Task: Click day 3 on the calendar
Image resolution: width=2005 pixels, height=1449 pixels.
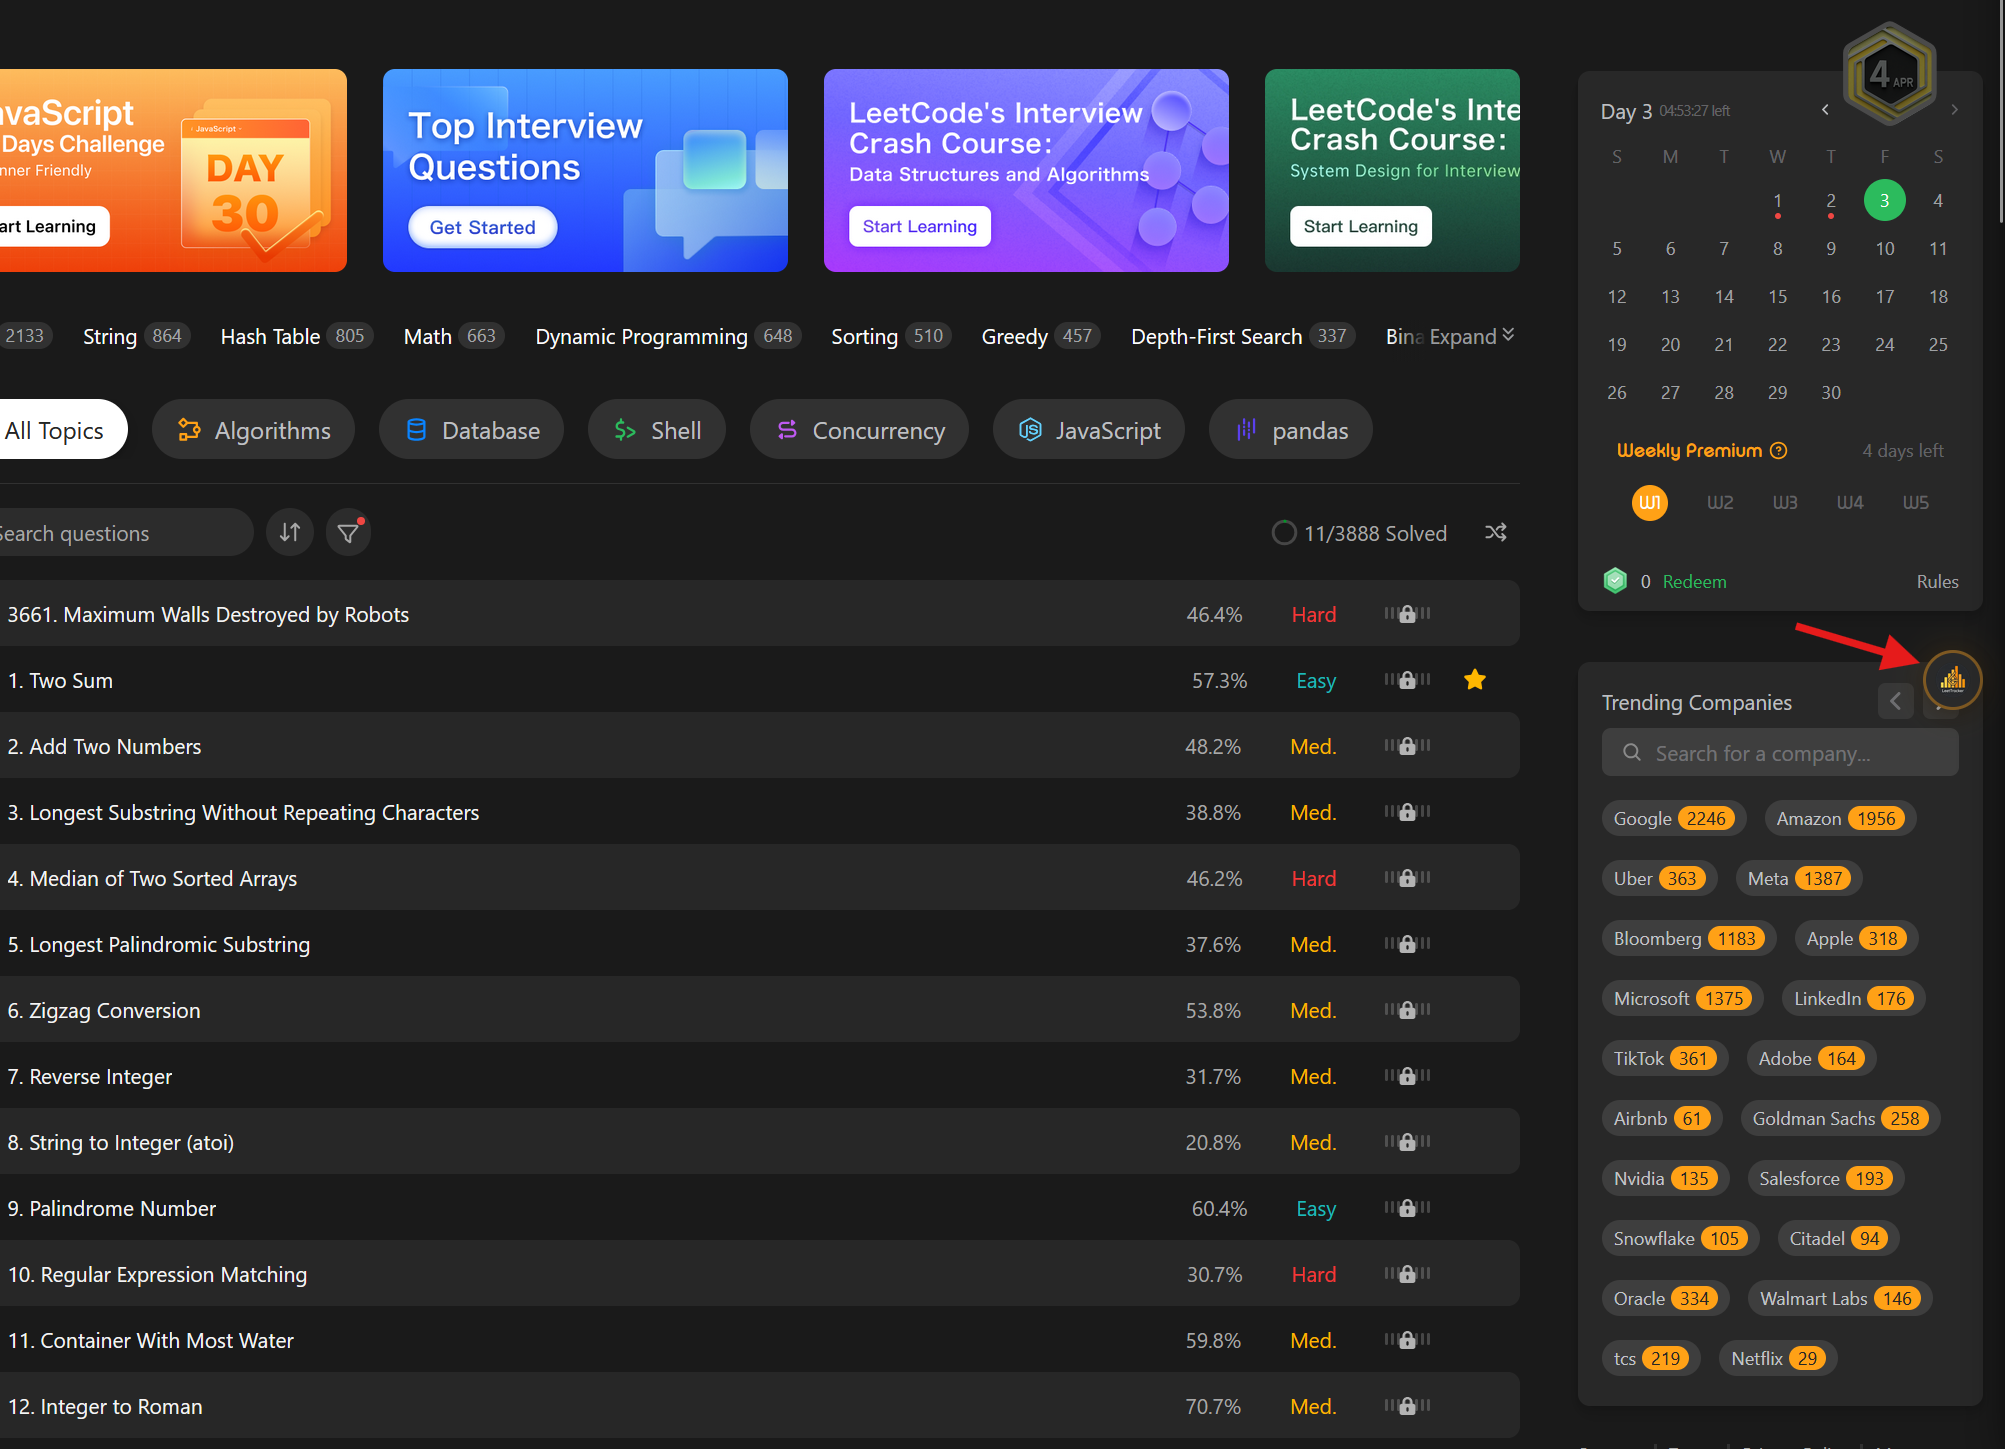Action: coord(1884,200)
